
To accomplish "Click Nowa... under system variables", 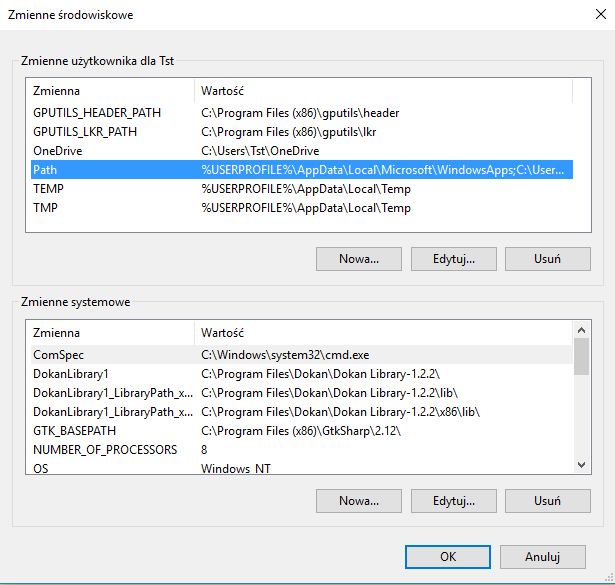I will tap(359, 501).
